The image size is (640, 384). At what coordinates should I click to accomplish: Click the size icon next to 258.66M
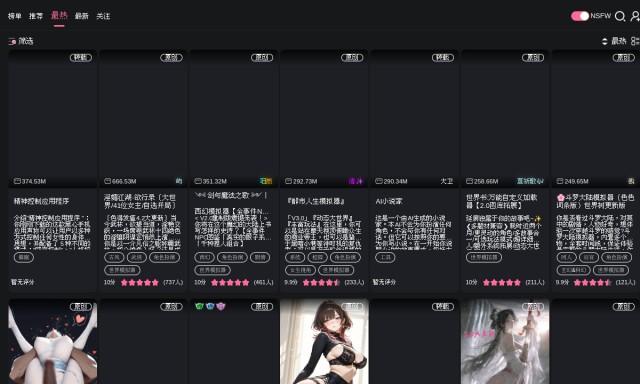469,181
